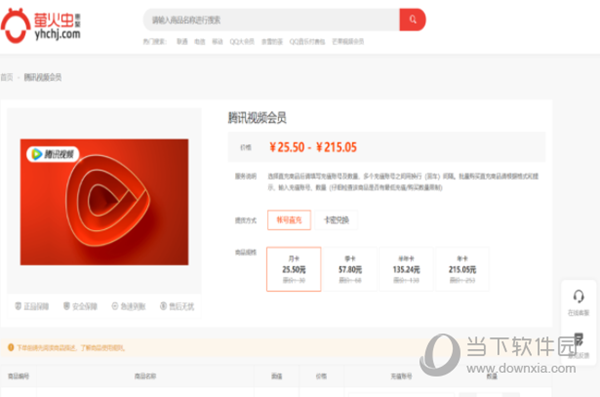Viewport: 600px width, 397px height.
Task: Click the 商品名称 column header
Action: [x=145, y=376]
